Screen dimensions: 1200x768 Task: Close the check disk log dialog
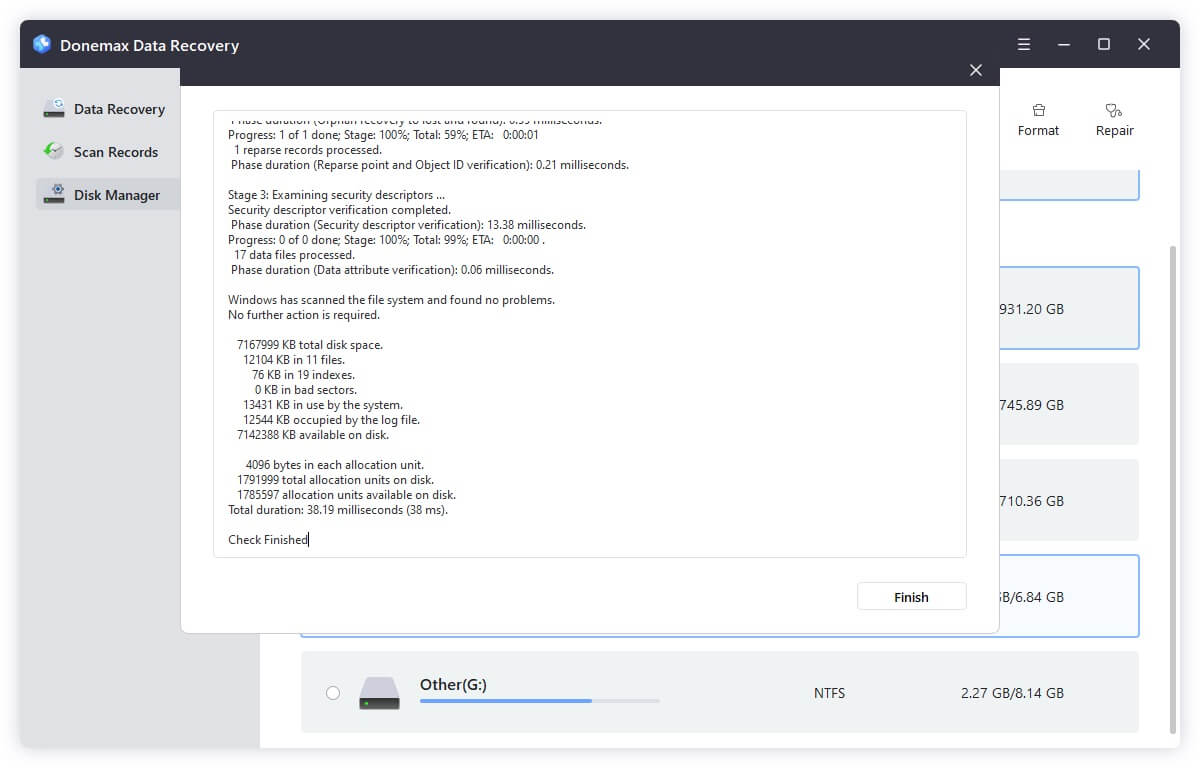pos(976,70)
